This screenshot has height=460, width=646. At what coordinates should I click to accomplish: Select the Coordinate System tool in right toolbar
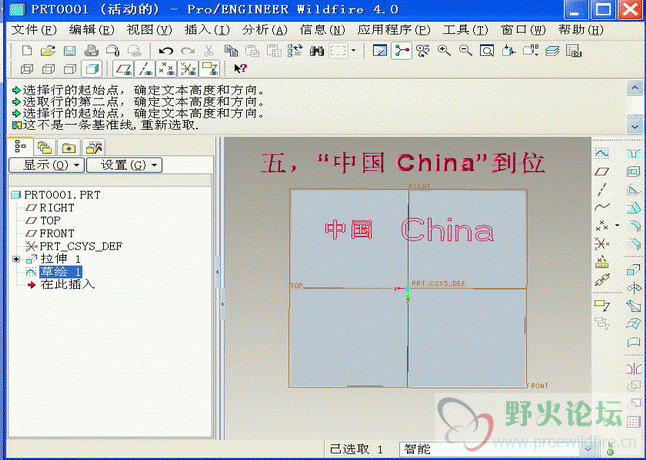pyautogui.click(x=602, y=244)
